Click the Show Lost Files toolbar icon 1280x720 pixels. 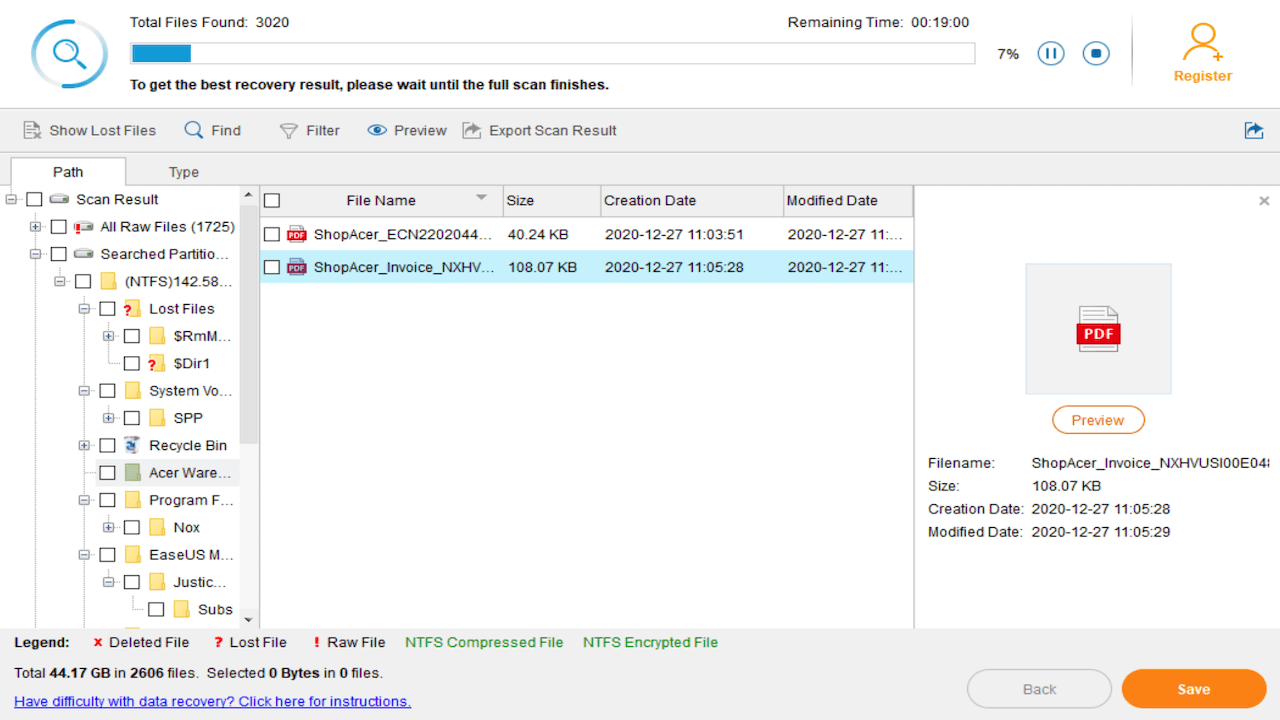tap(32, 130)
